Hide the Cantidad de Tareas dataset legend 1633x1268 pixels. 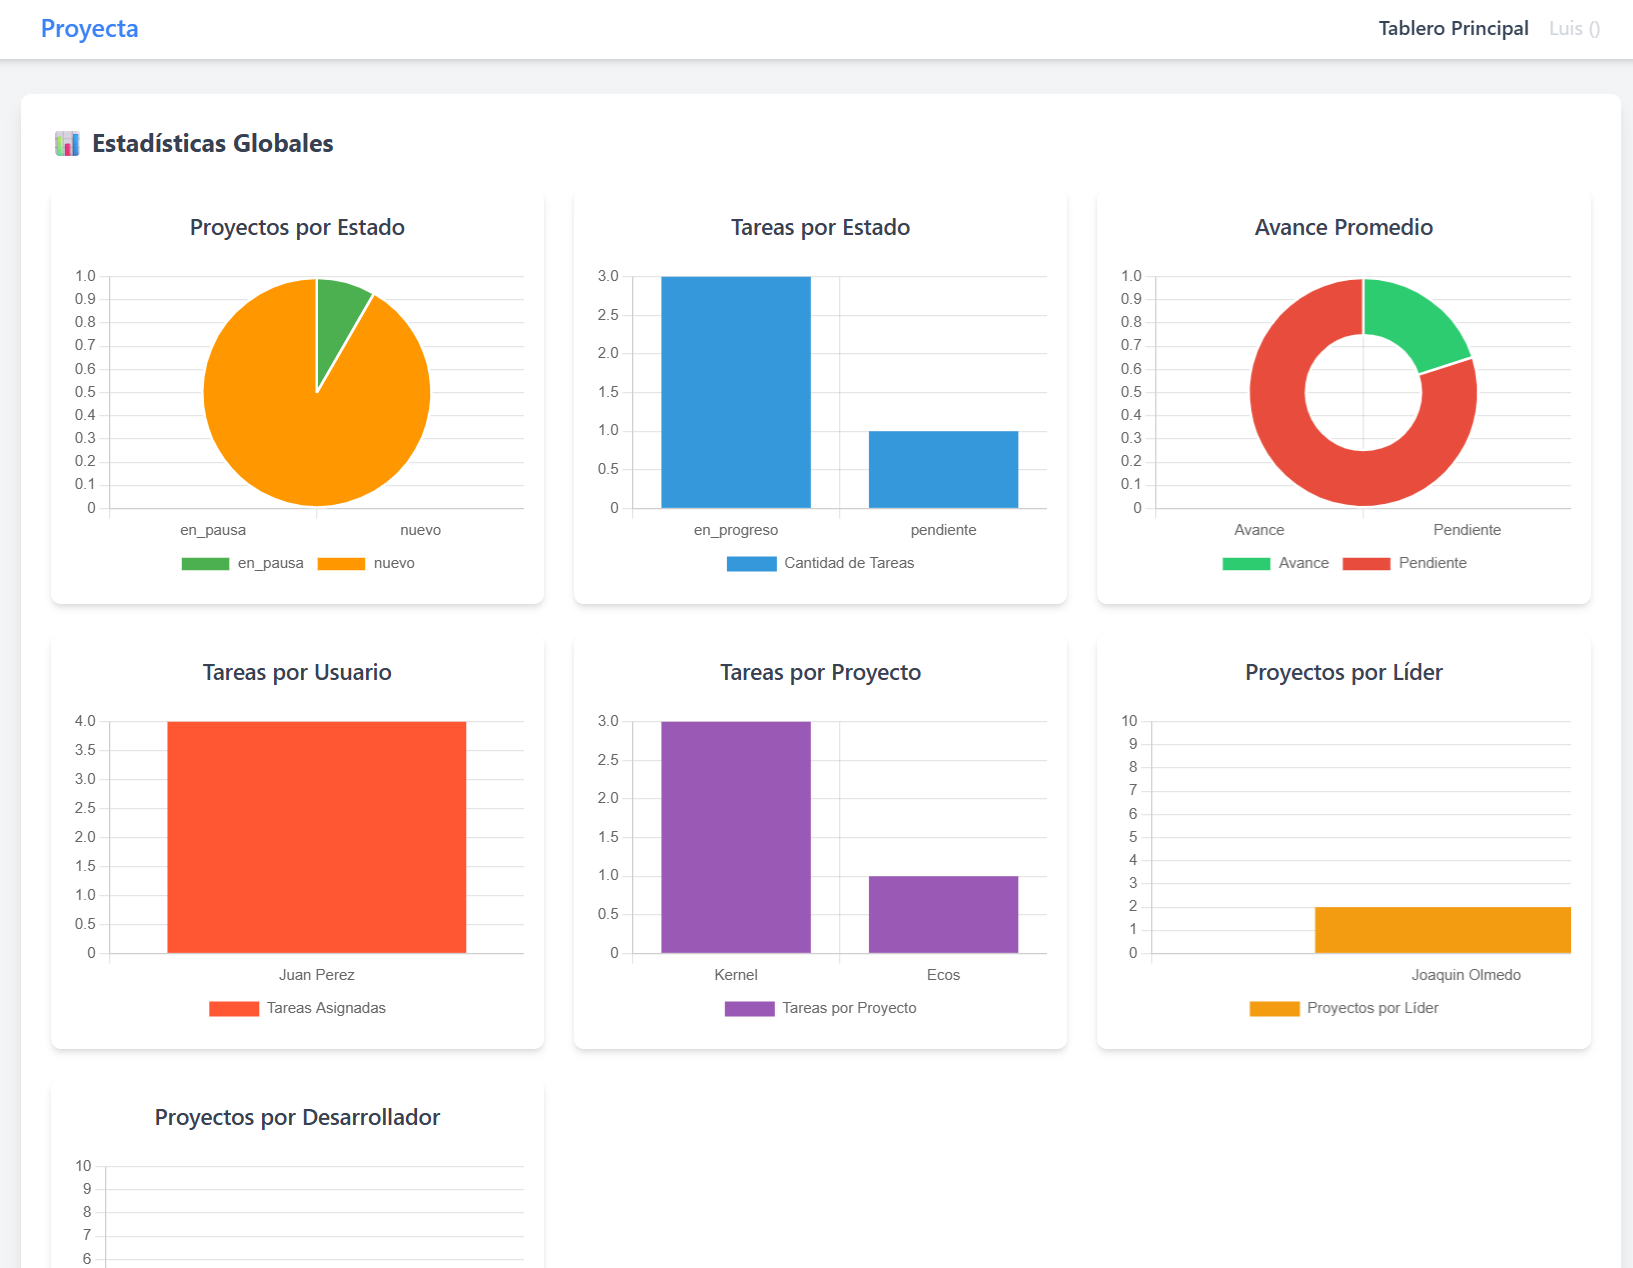(751, 564)
